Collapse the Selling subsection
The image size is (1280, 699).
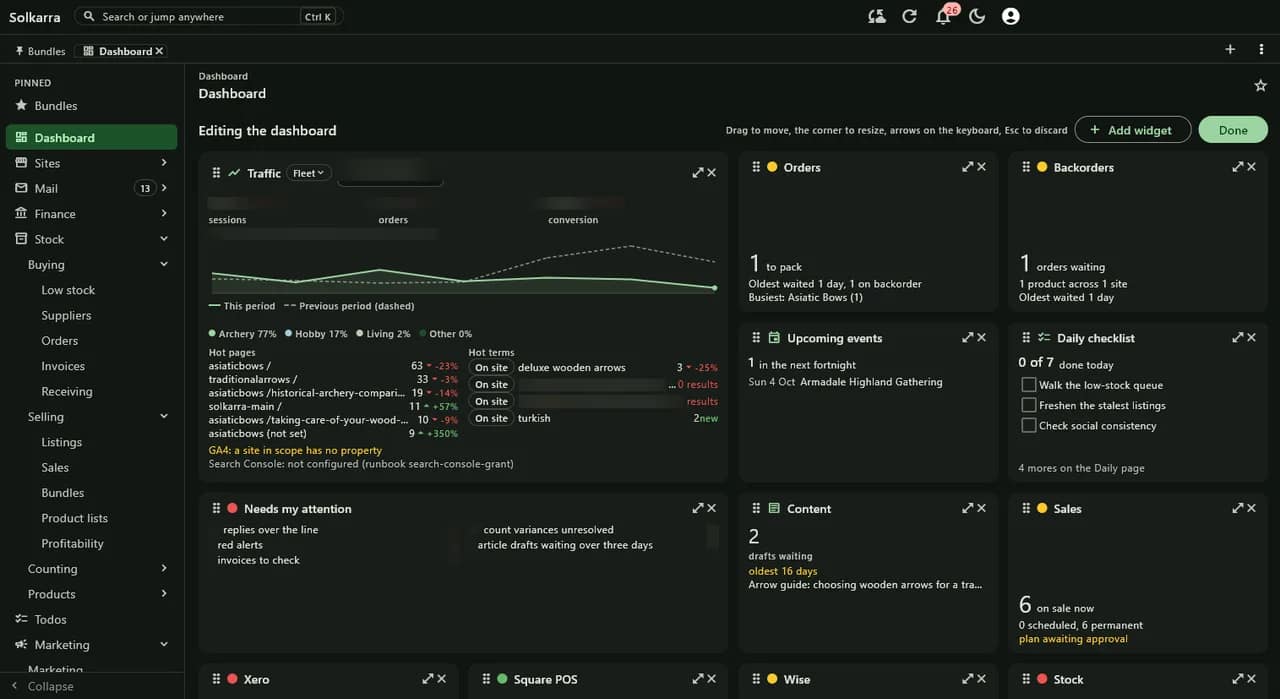pos(164,416)
